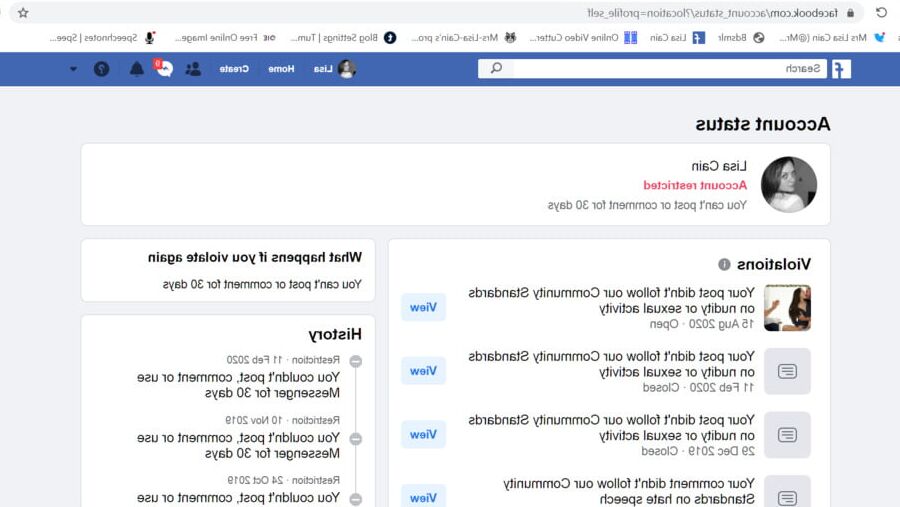The height and width of the screenshot is (507, 900).
Task: Go to Home in the navigation bar
Action: tap(281, 69)
